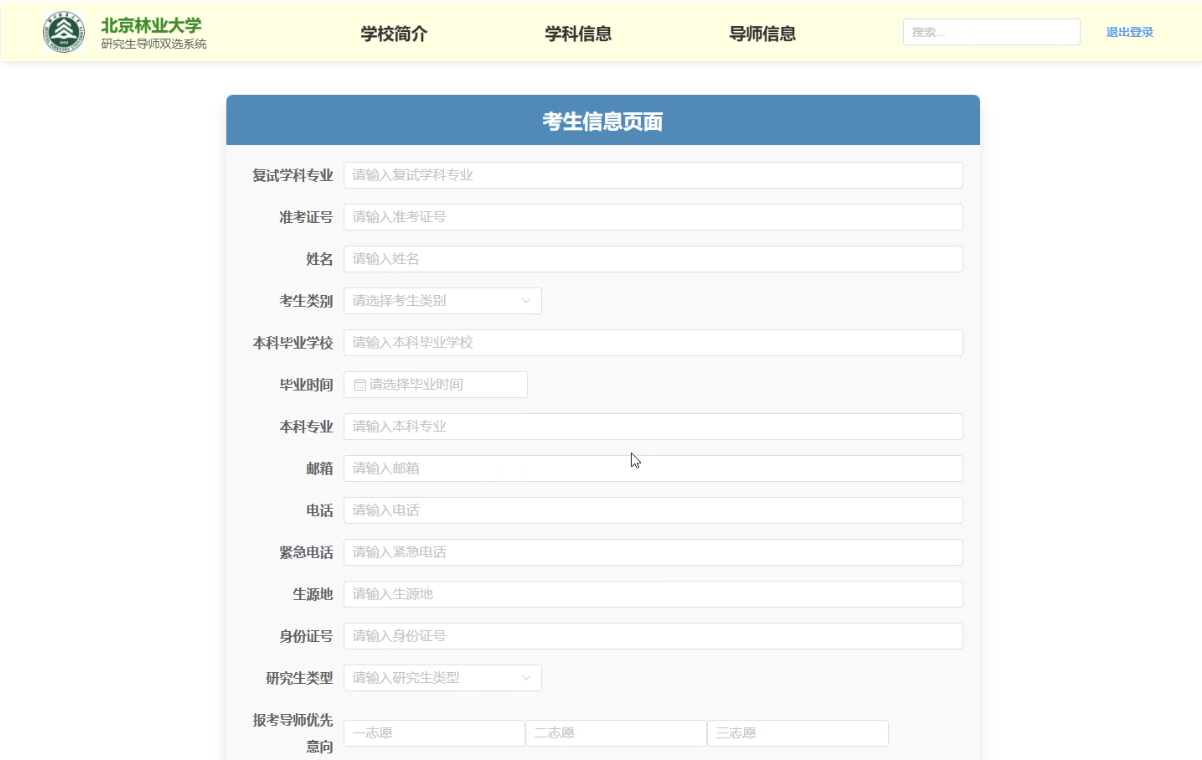
Task: Click the Beijing Forestry University logo emblem
Action: coord(64,32)
